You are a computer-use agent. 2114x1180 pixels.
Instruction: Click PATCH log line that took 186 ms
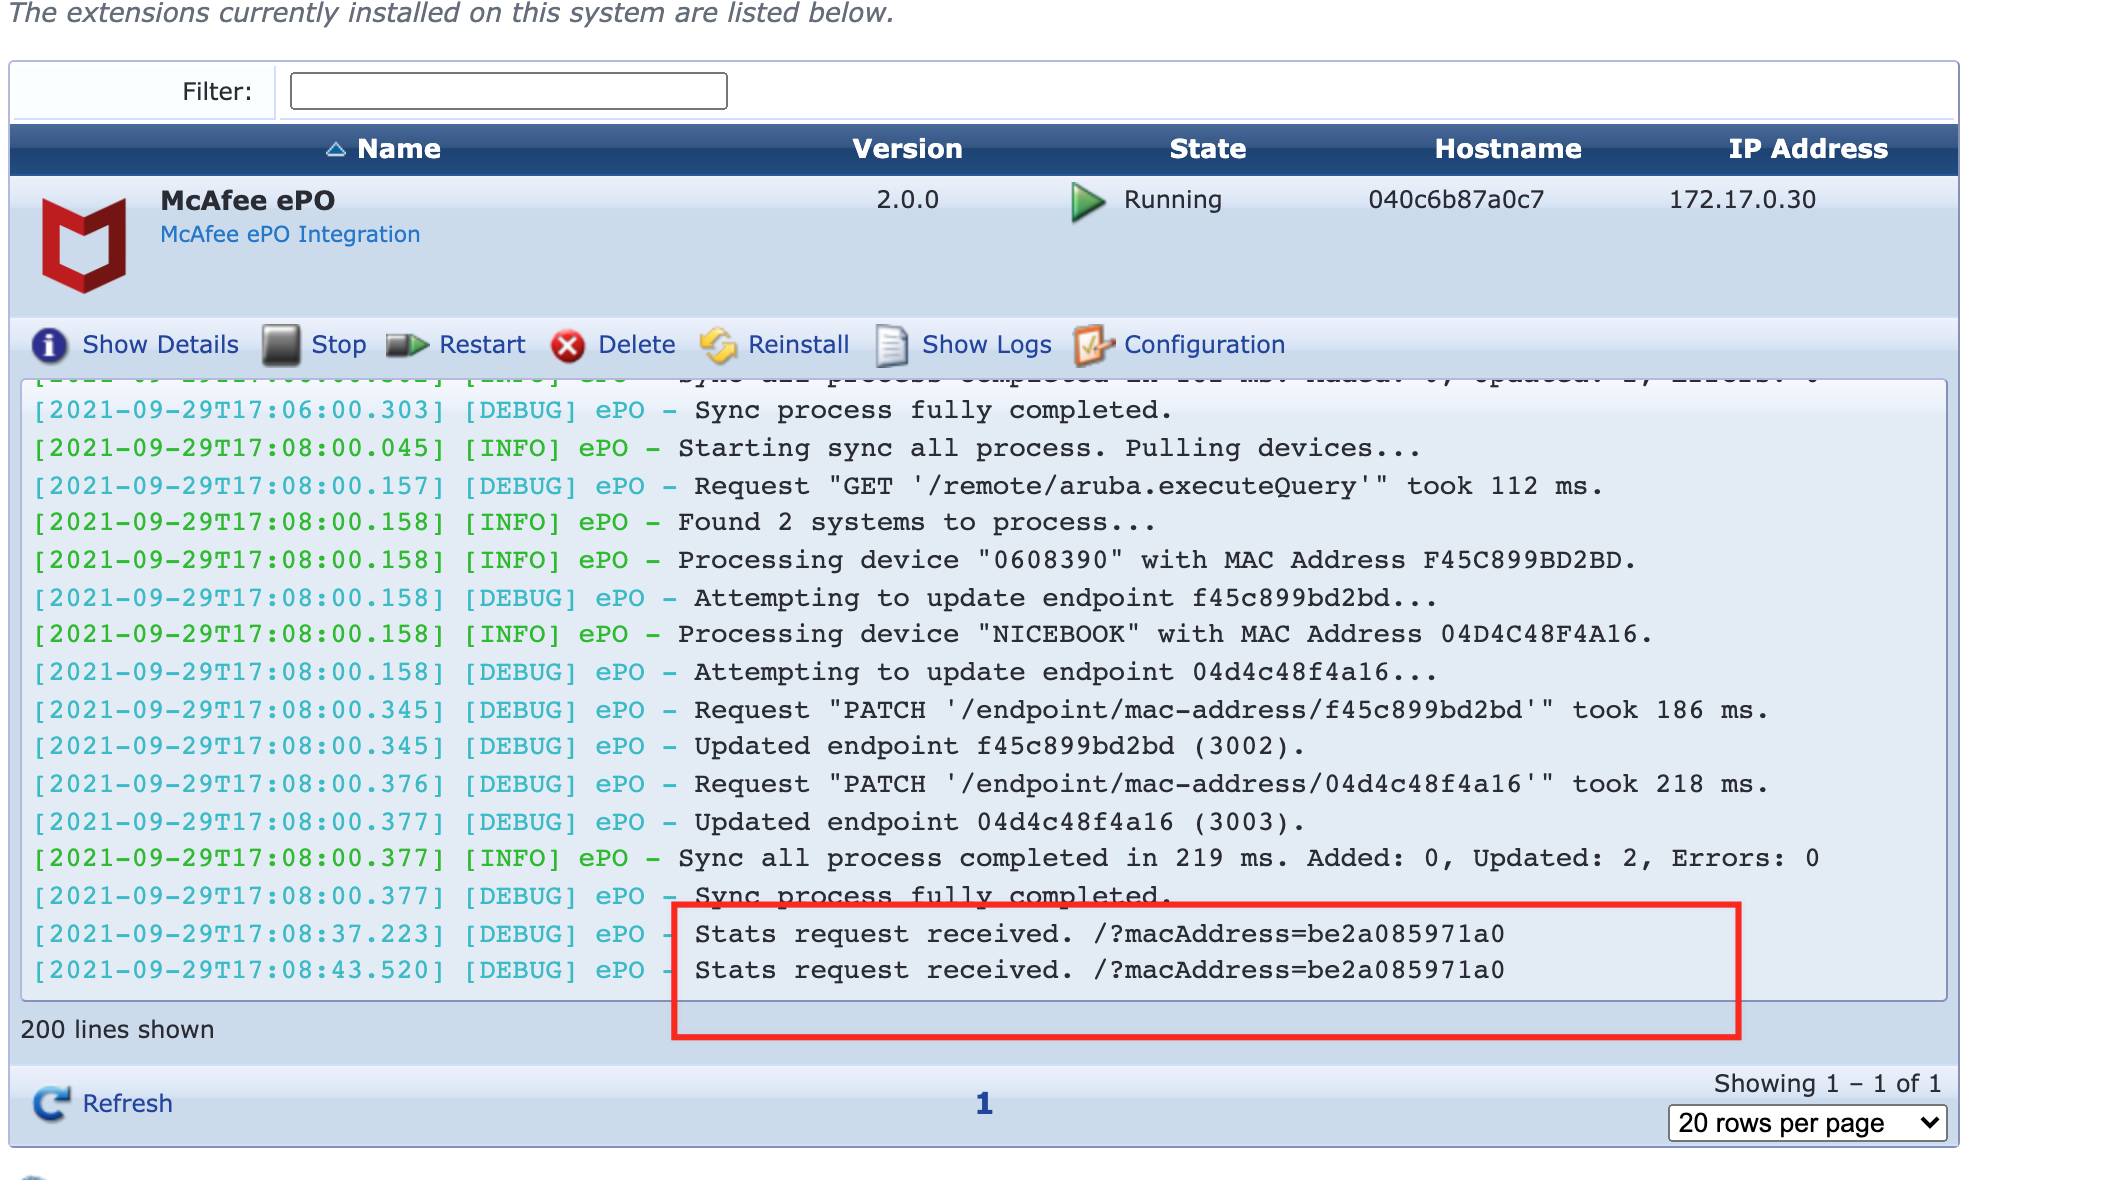pos(901,710)
